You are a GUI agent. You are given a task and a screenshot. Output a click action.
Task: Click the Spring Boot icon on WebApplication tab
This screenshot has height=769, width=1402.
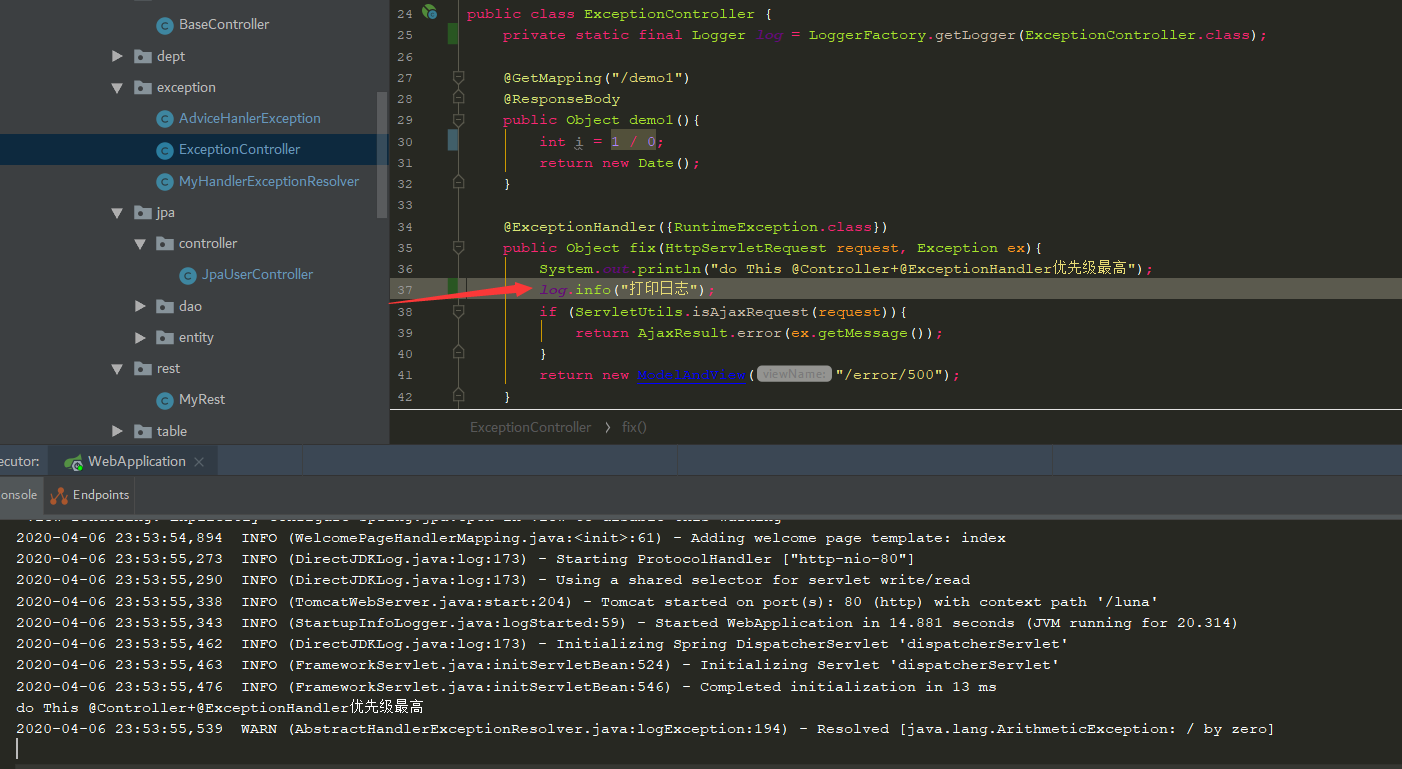(x=73, y=462)
